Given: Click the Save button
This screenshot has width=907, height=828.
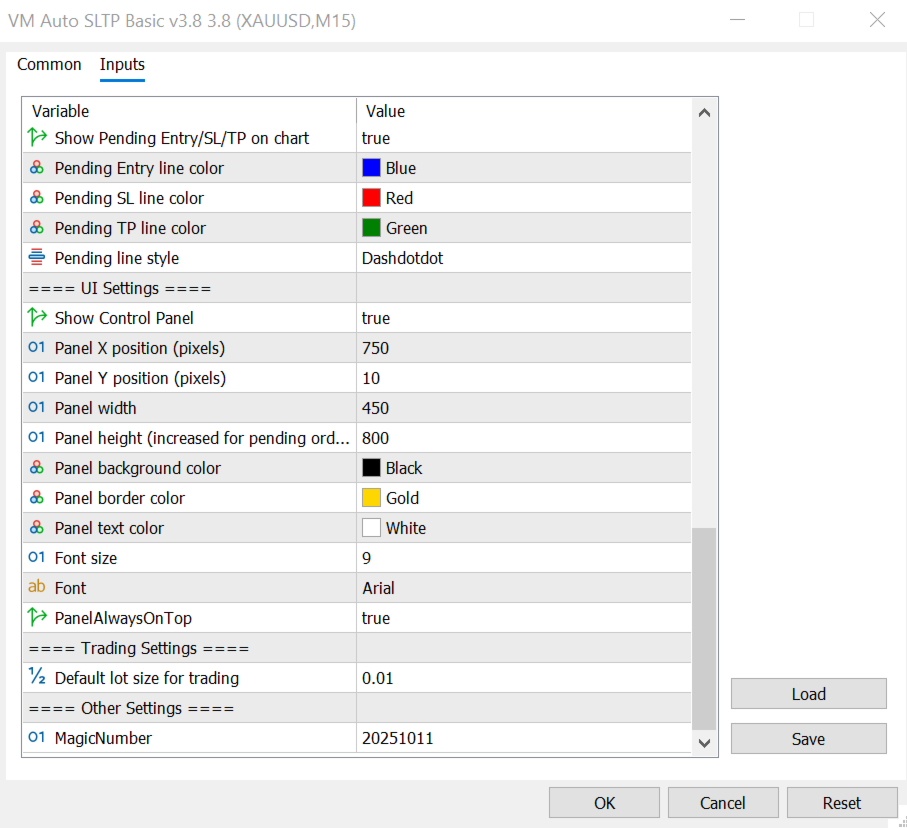Looking at the screenshot, I should [809, 739].
